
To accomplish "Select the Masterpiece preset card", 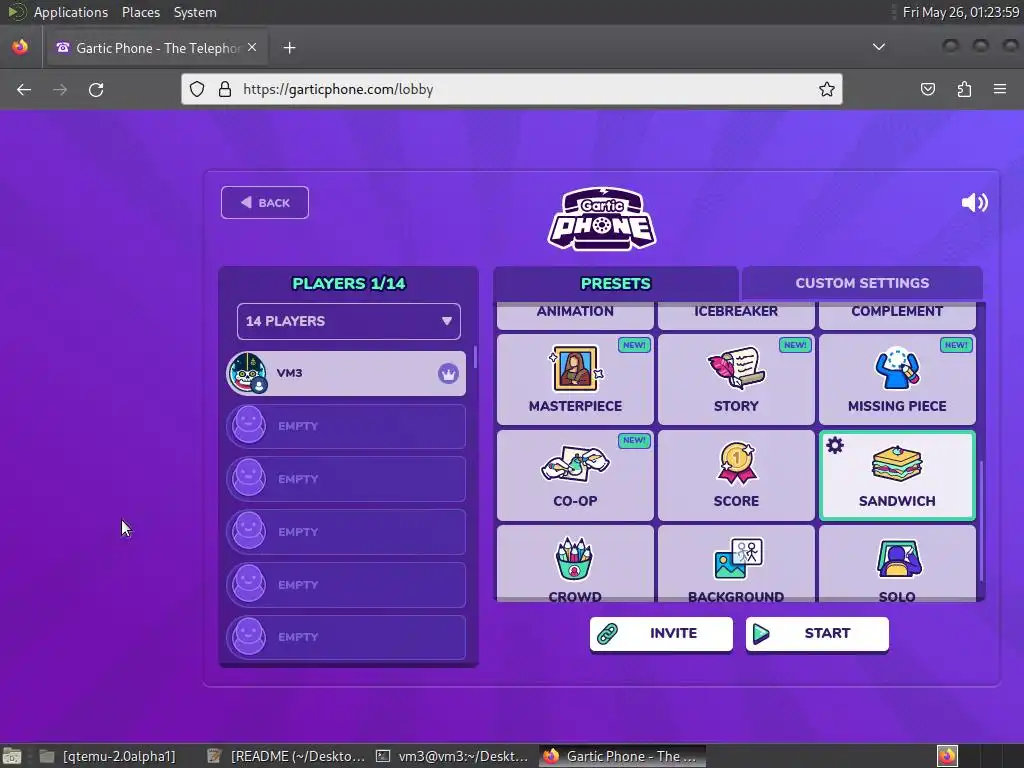I will point(575,379).
